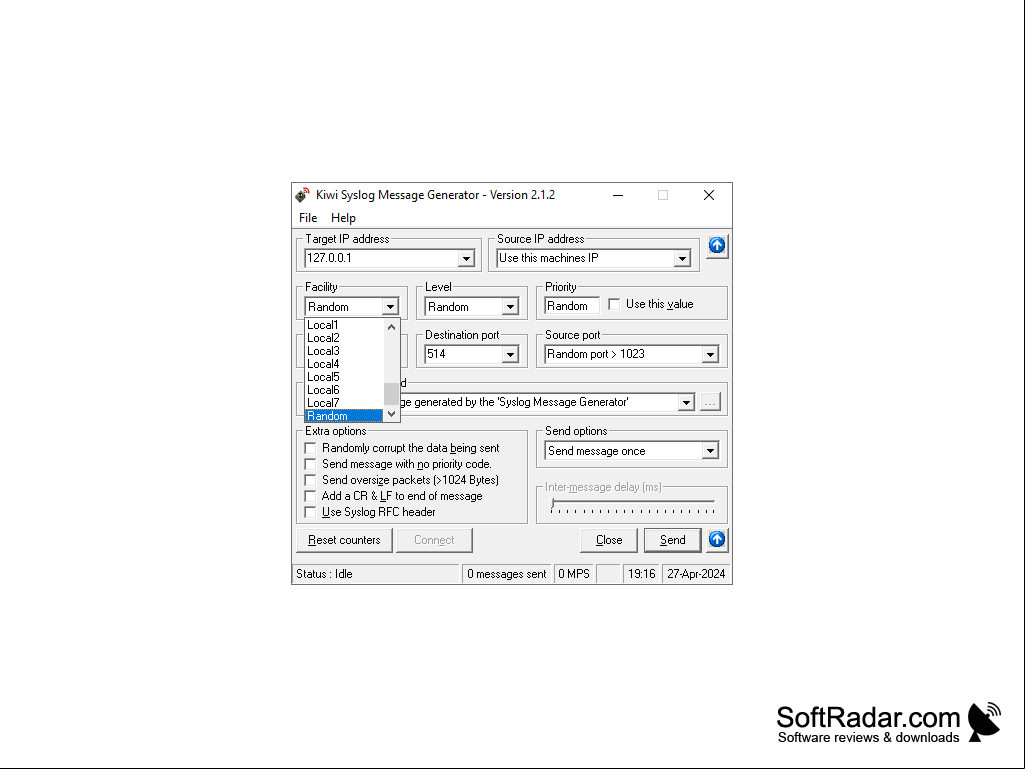Click the 'Status : Idle' status text
The width and height of the screenshot is (1025, 769).
click(x=324, y=574)
